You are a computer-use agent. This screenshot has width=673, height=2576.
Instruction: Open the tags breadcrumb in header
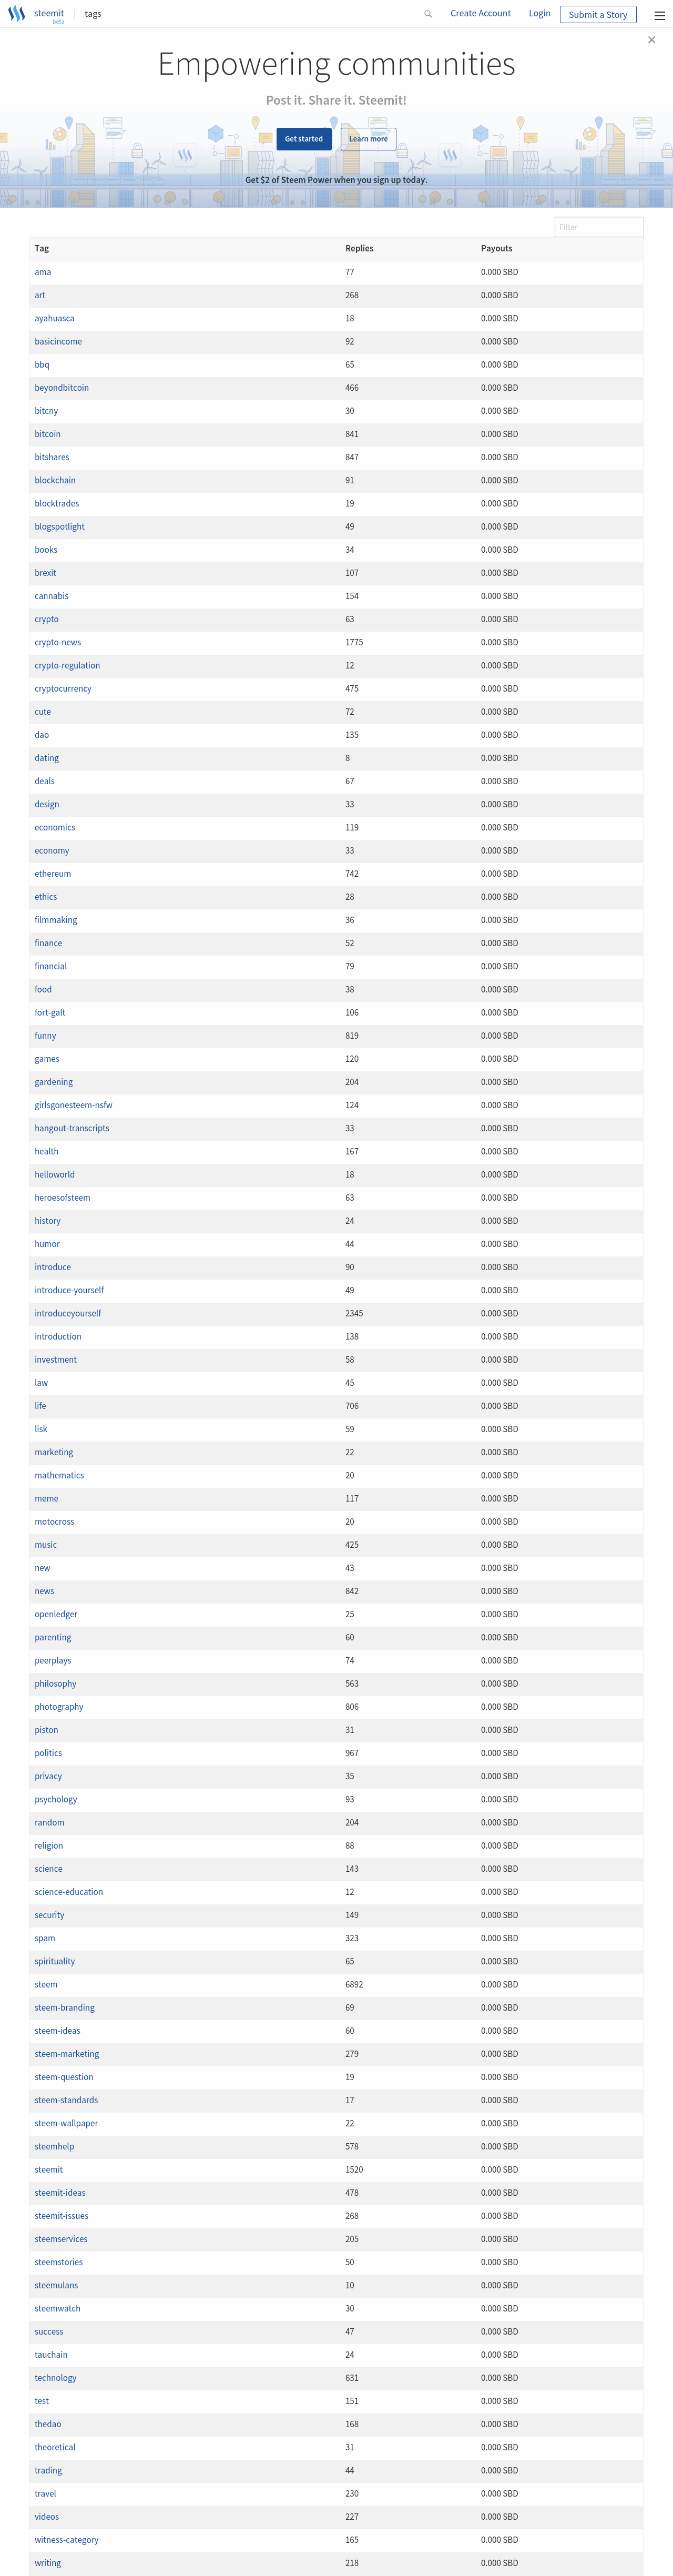[x=93, y=14]
